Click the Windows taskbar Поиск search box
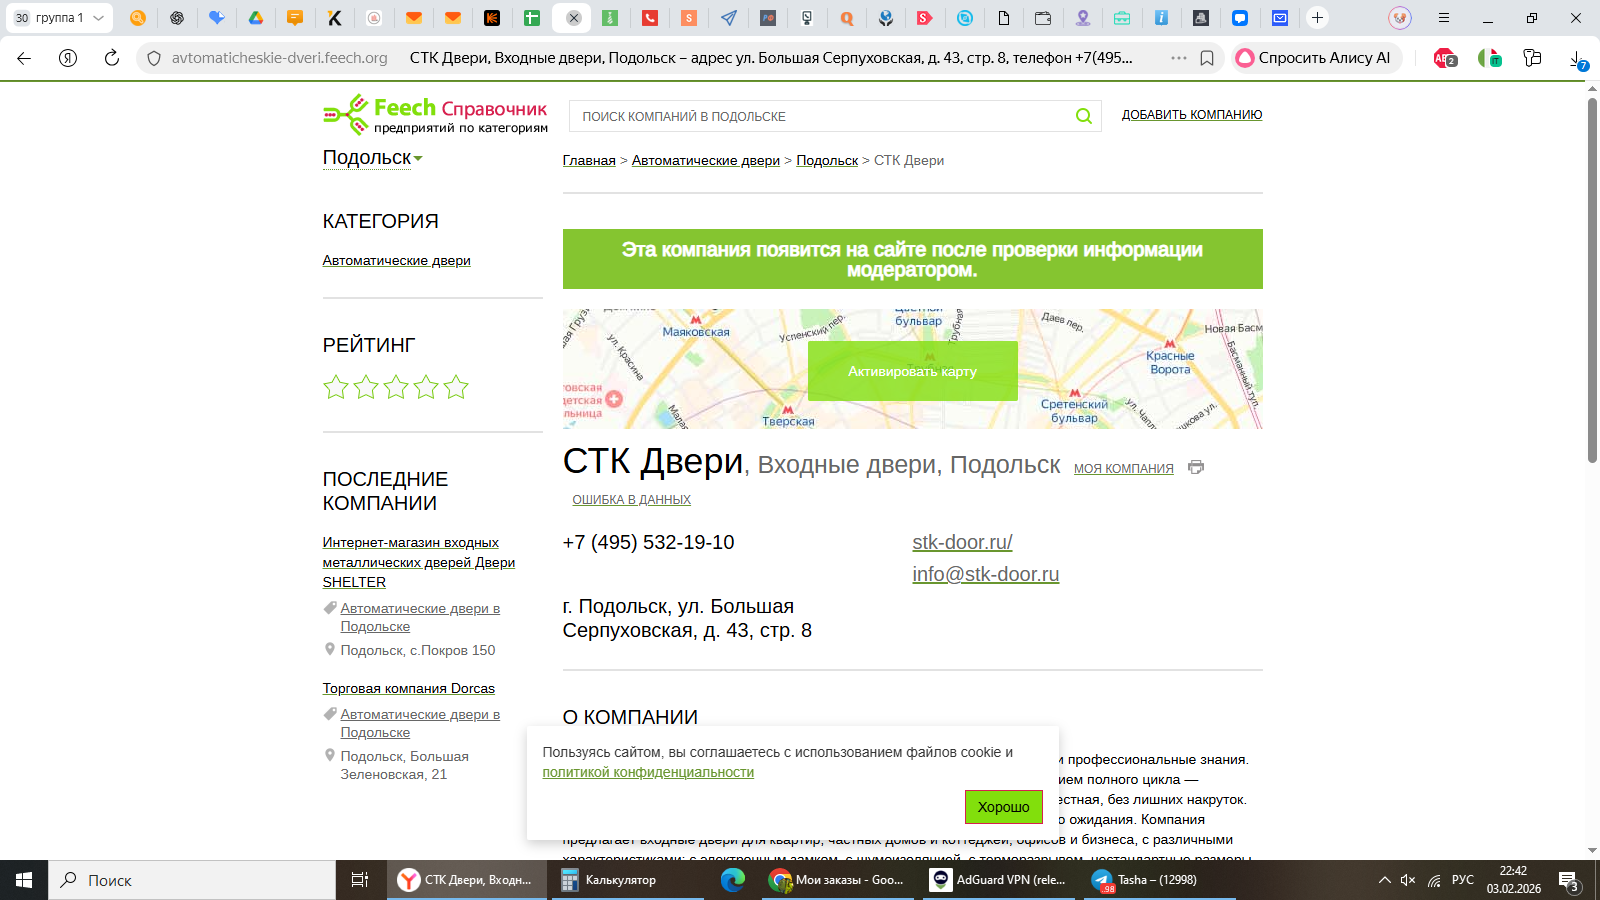Screen dimensions: 1600x900 click(192, 880)
